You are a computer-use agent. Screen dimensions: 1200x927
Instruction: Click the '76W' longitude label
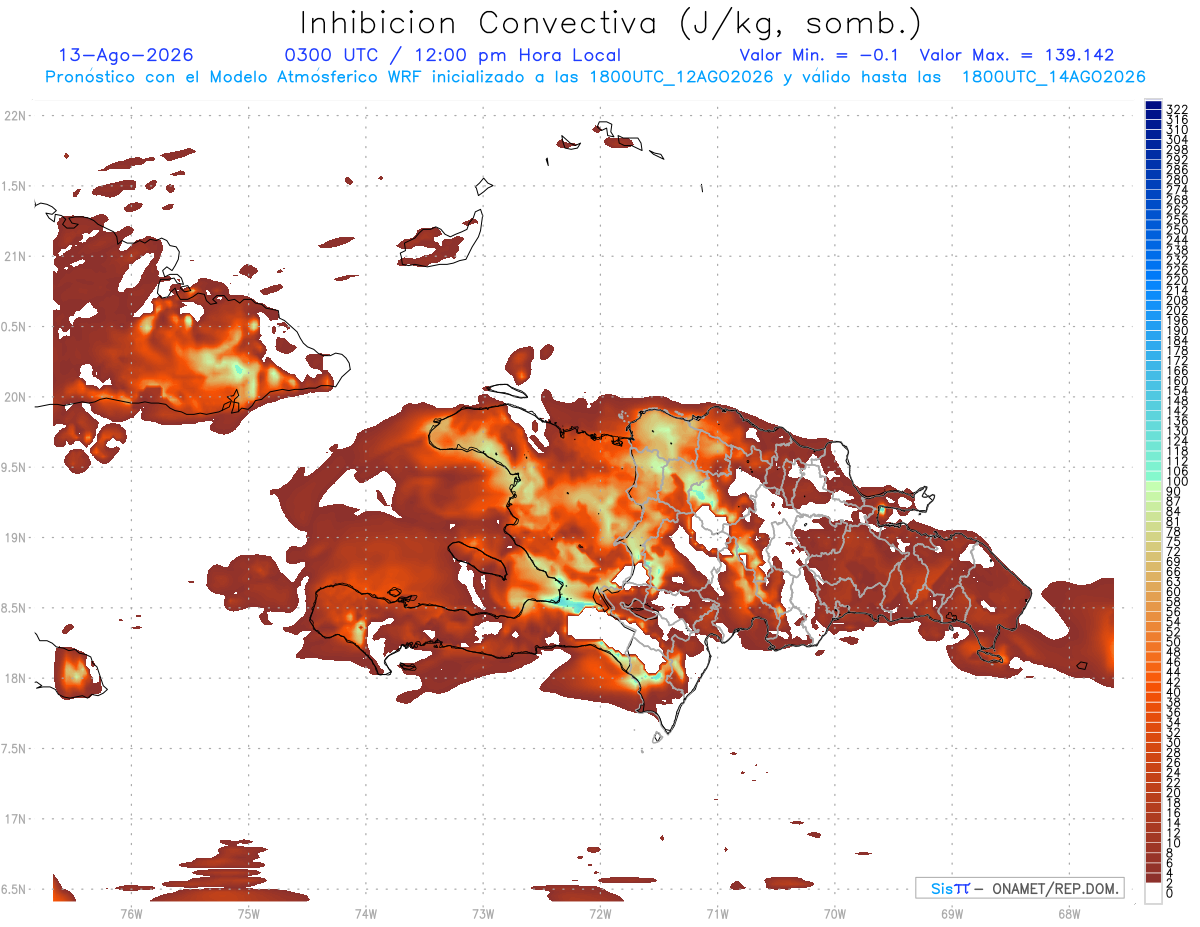tap(132, 913)
